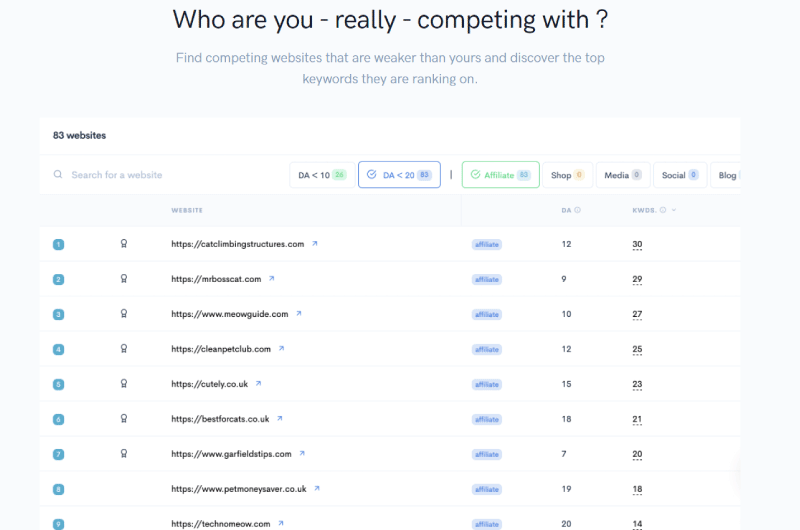Open https://bestforcats.co.uk website link
Screen dimensions: 800x530
click(220, 419)
